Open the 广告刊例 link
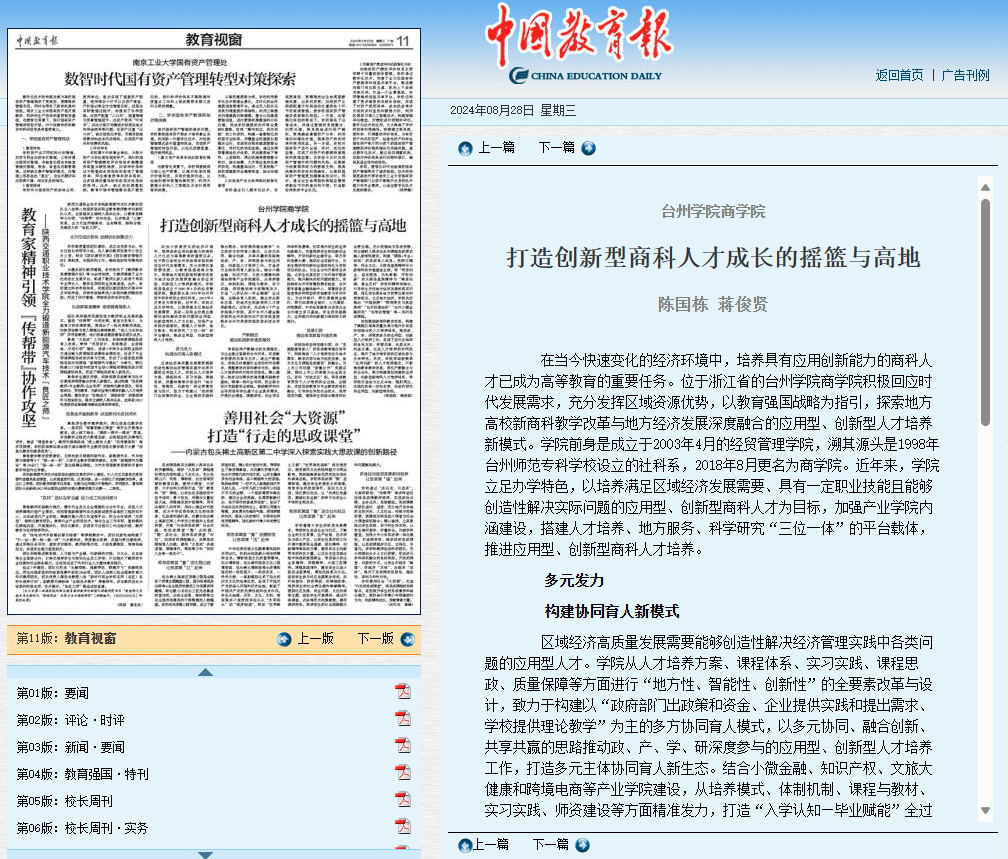 click(x=965, y=75)
